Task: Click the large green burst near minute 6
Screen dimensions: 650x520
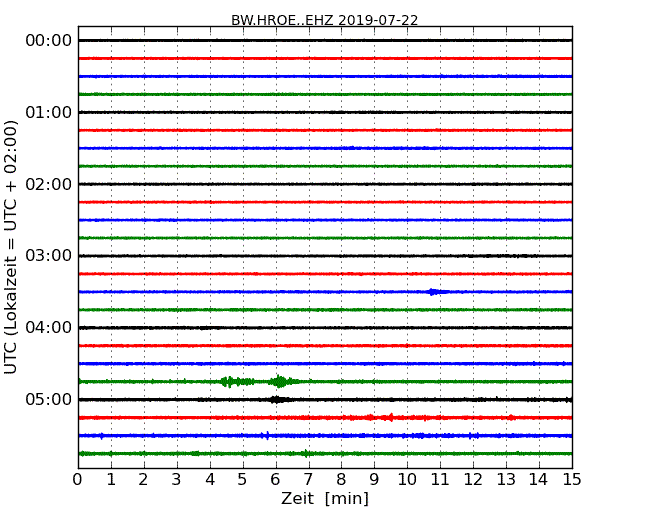Action: pyautogui.click(x=281, y=381)
